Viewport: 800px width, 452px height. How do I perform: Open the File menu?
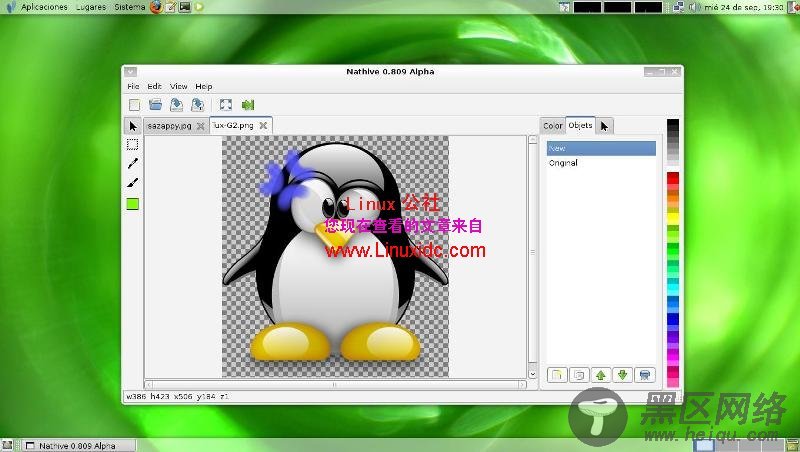[x=133, y=86]
